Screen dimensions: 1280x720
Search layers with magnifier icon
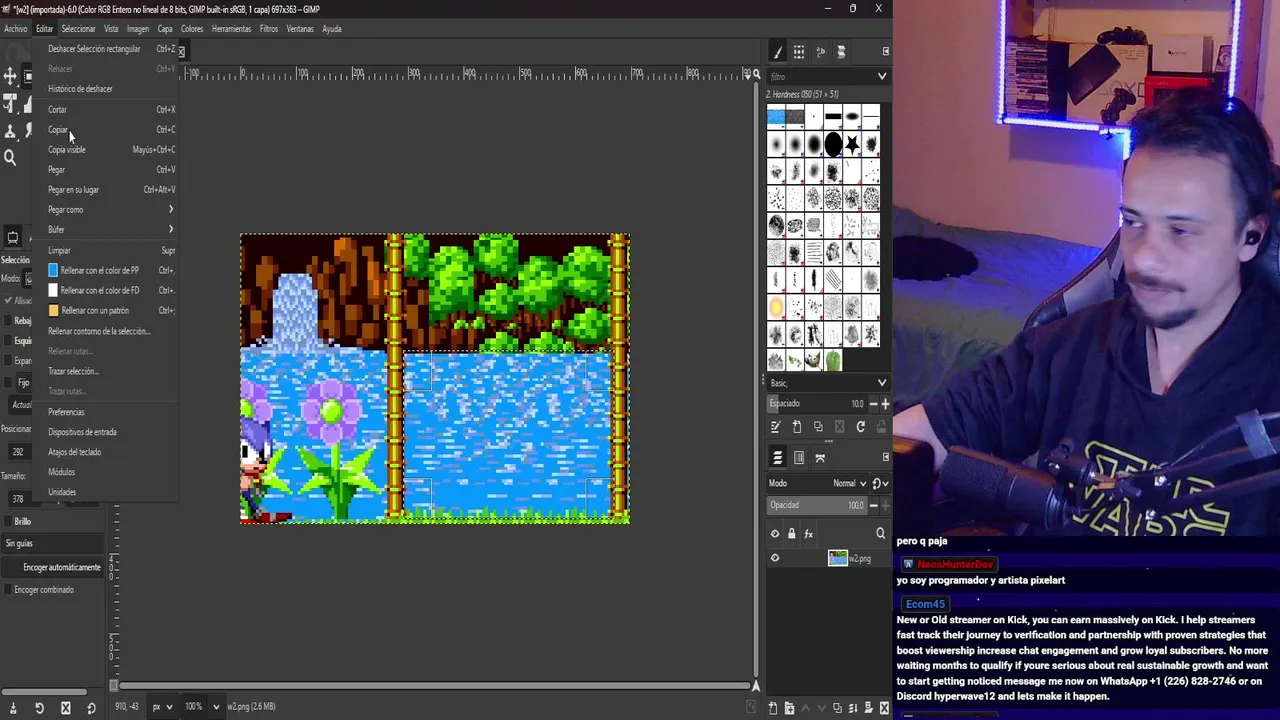coord(881,534)
